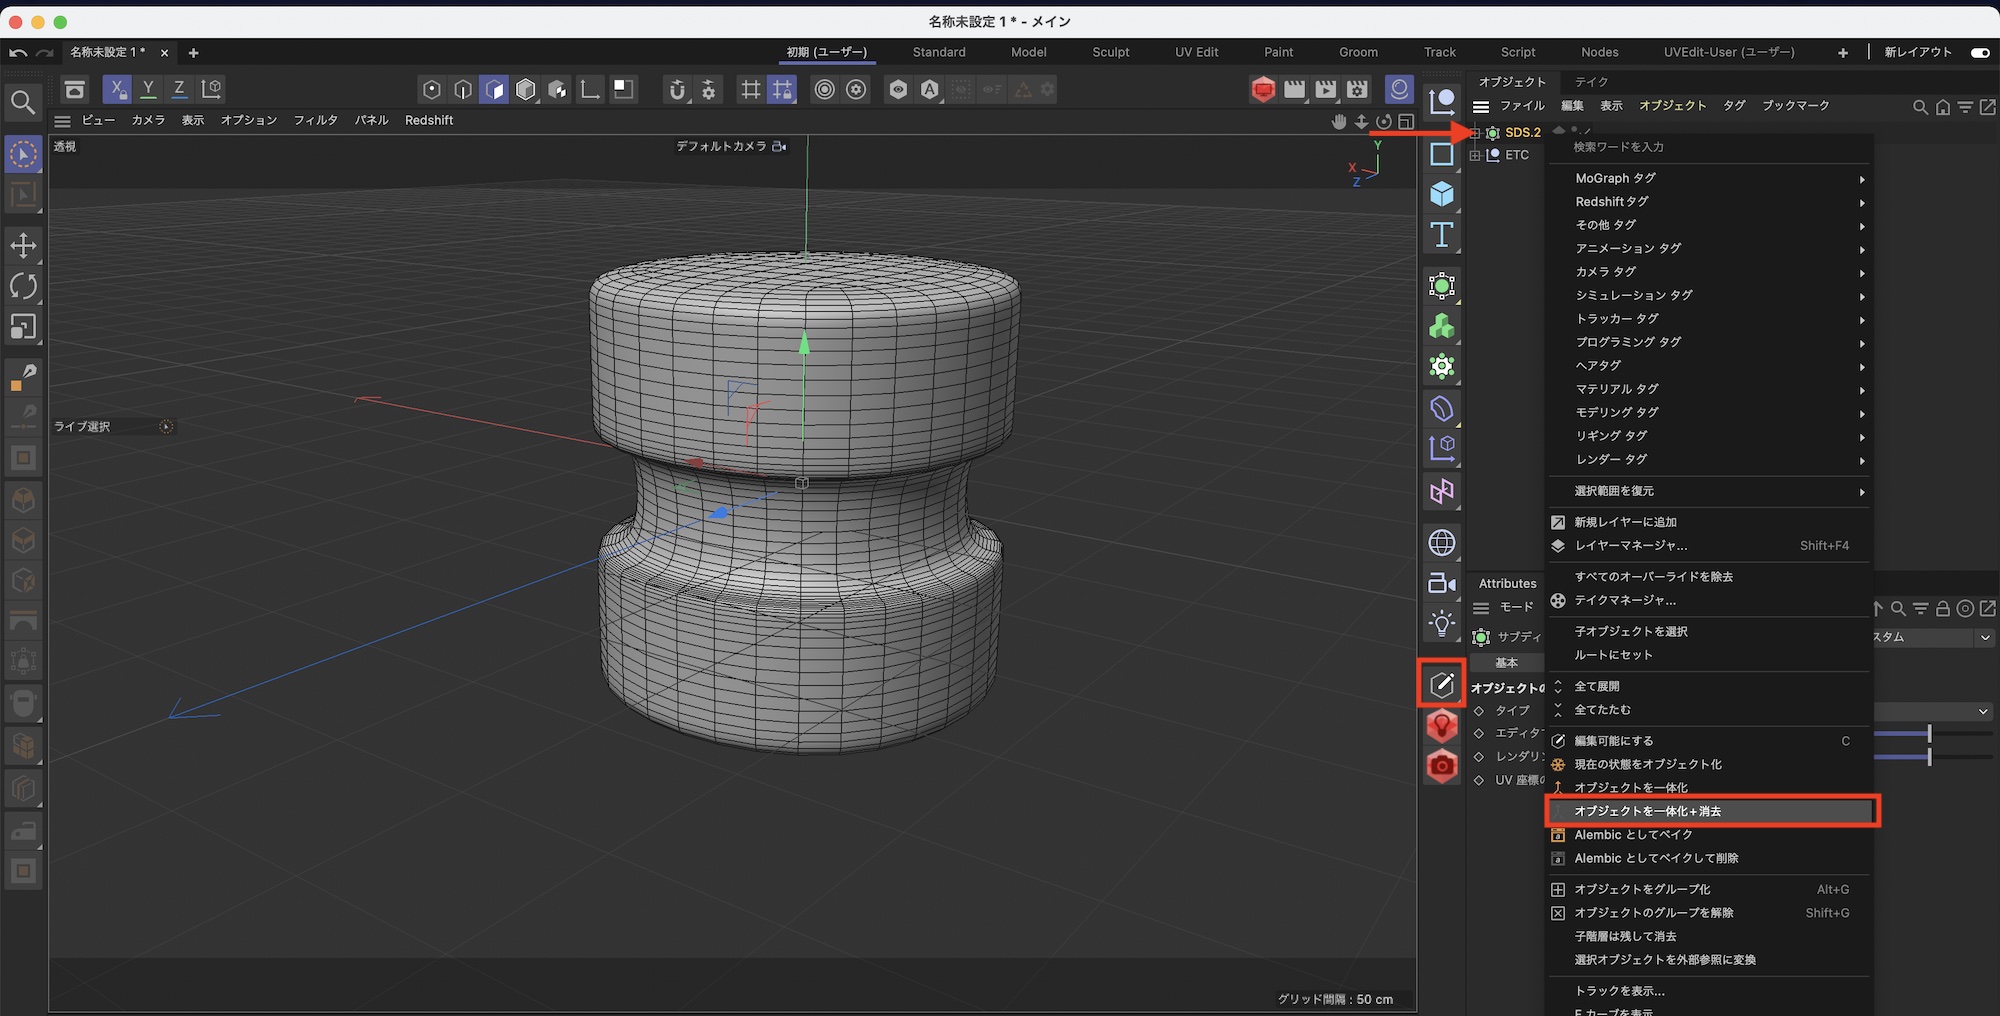
Task: Select the Move tool in left toolbar
Action: pos(23,245)
